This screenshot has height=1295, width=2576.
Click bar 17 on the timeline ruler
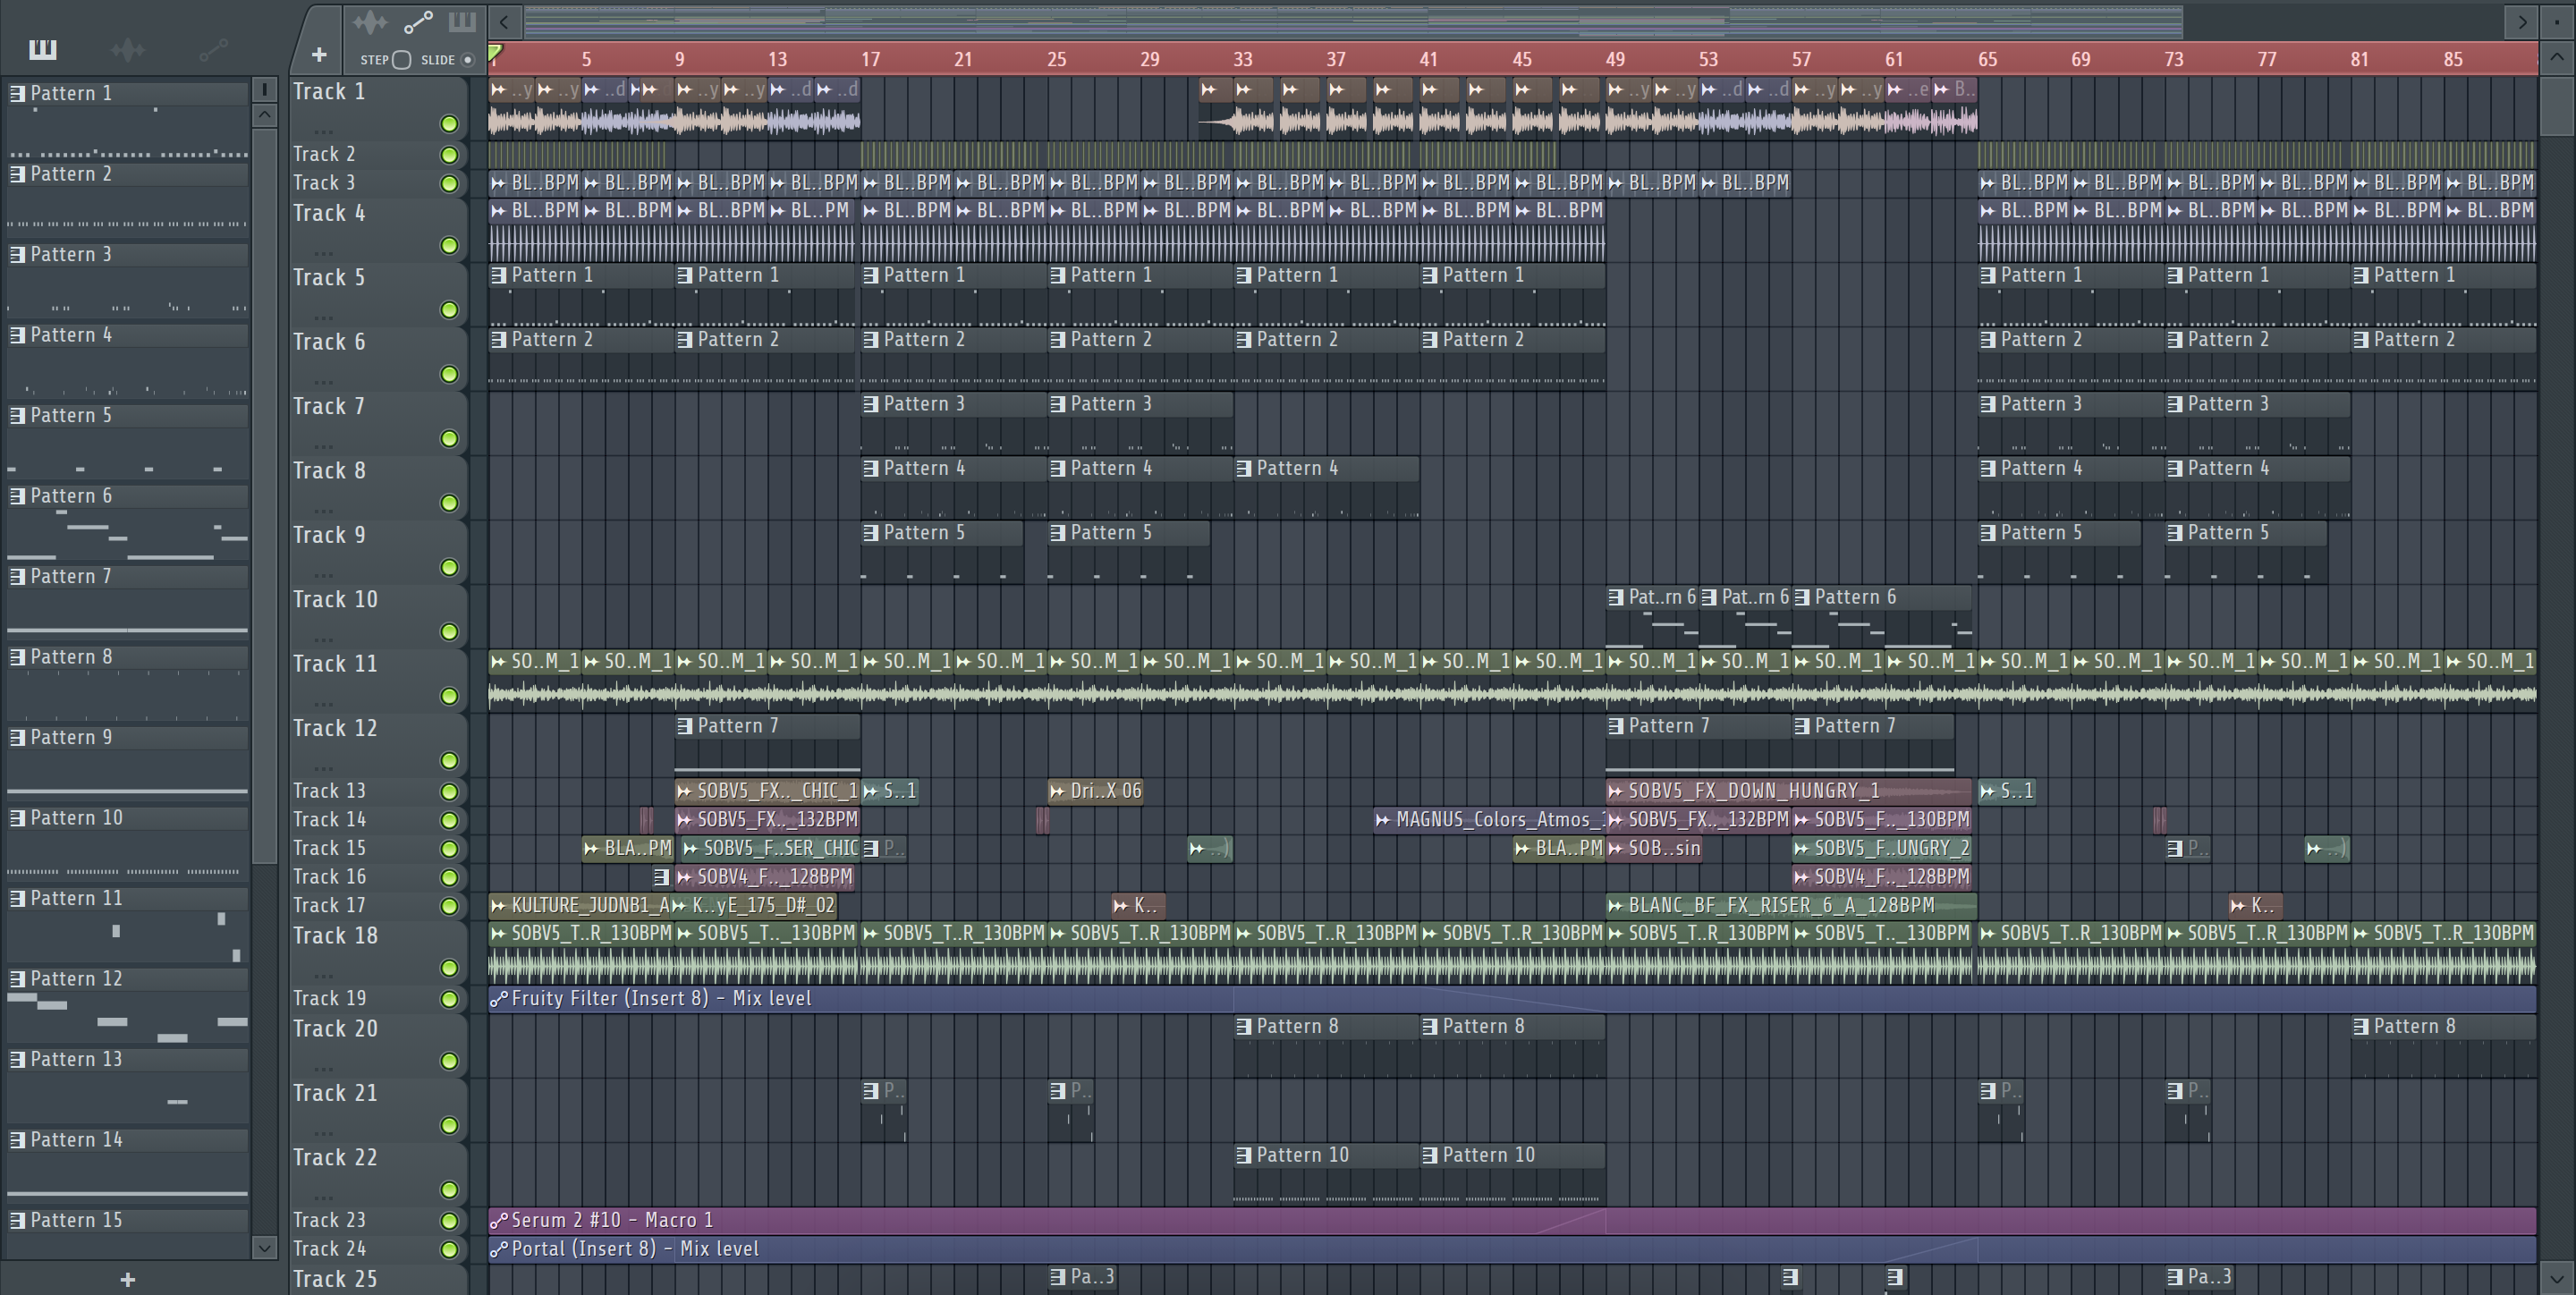tap(870, 59)
